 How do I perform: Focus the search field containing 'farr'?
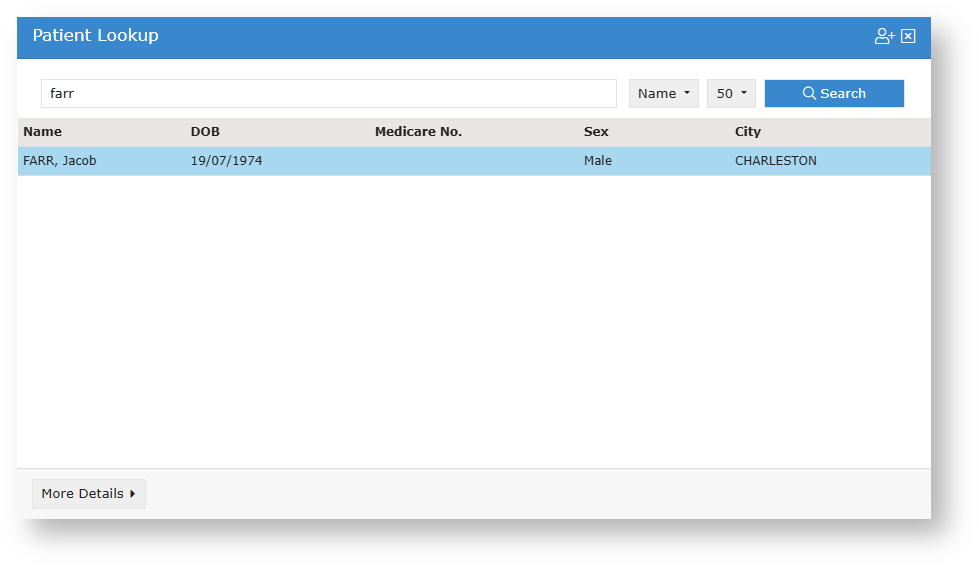tap(328, 93)
